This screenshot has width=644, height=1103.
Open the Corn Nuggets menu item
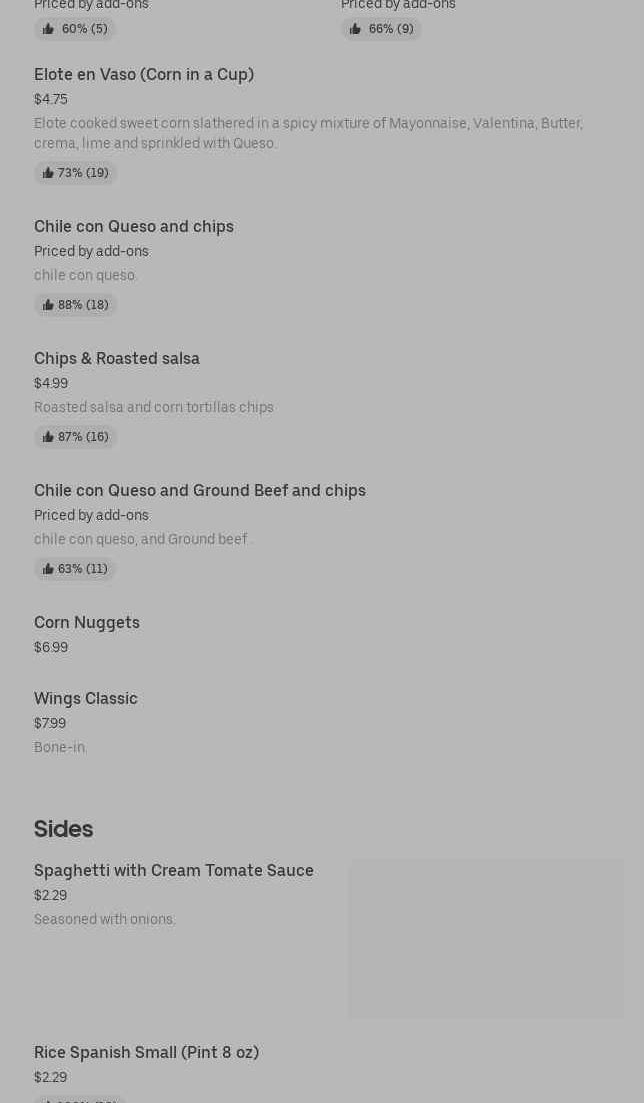[x=87, y=623]
